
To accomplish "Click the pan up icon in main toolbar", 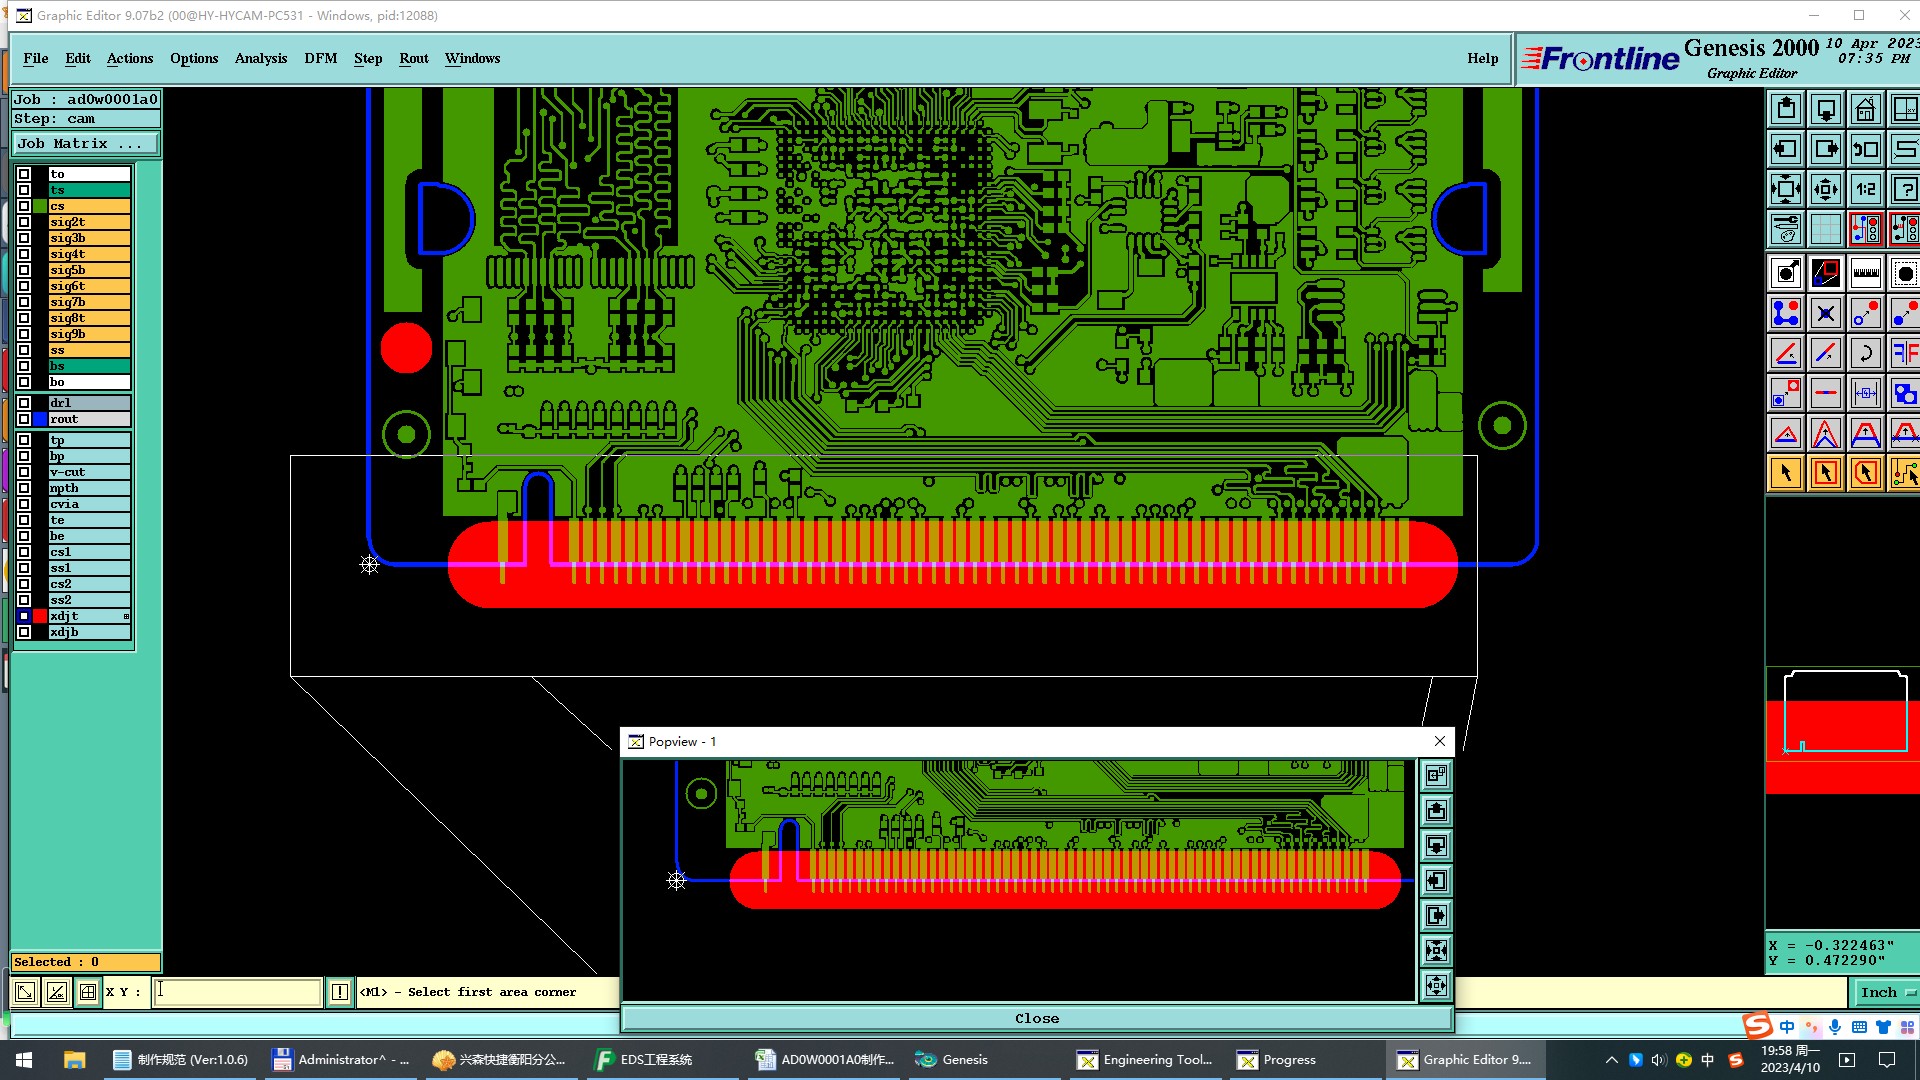I will (x=1786, y=109).
